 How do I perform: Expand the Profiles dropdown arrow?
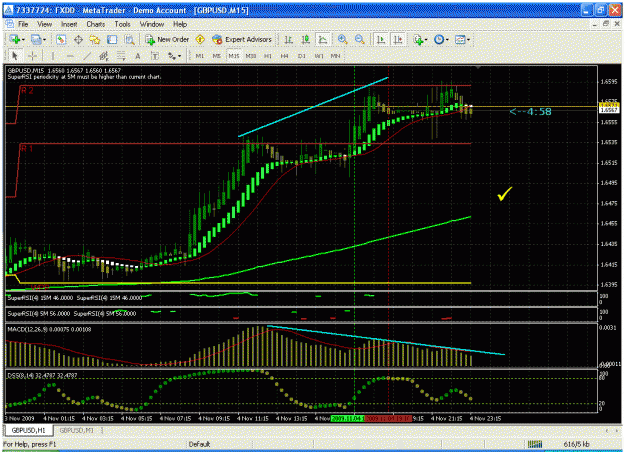point(44,40)
